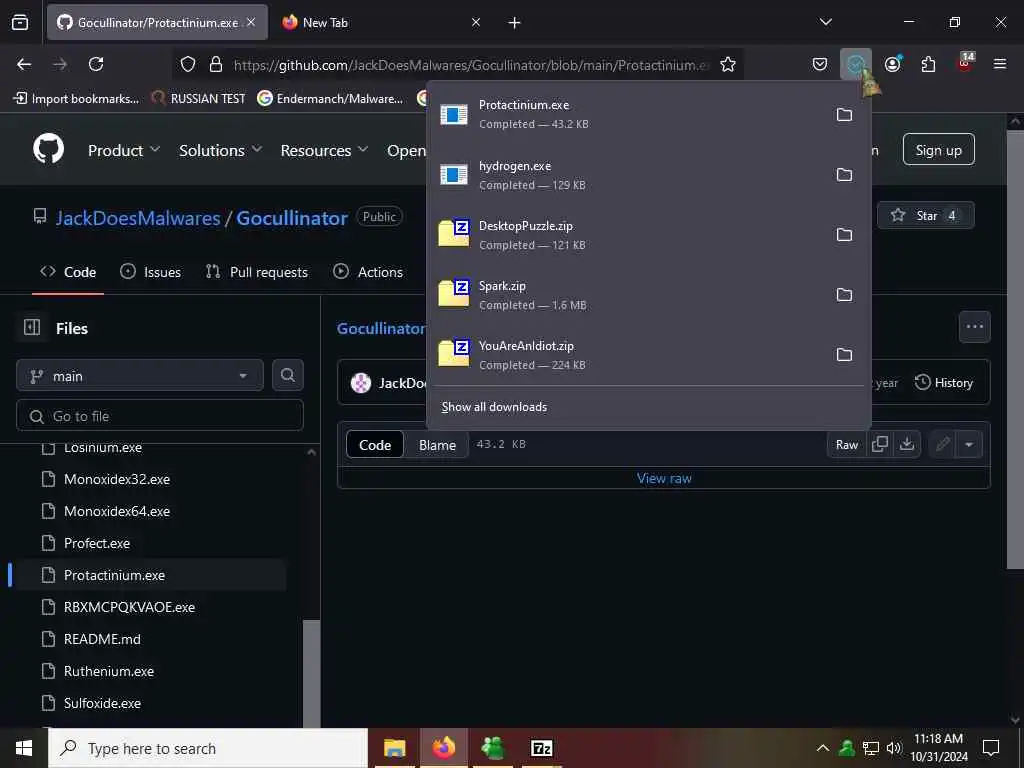Open the main branch dropdown

[140, 376]
